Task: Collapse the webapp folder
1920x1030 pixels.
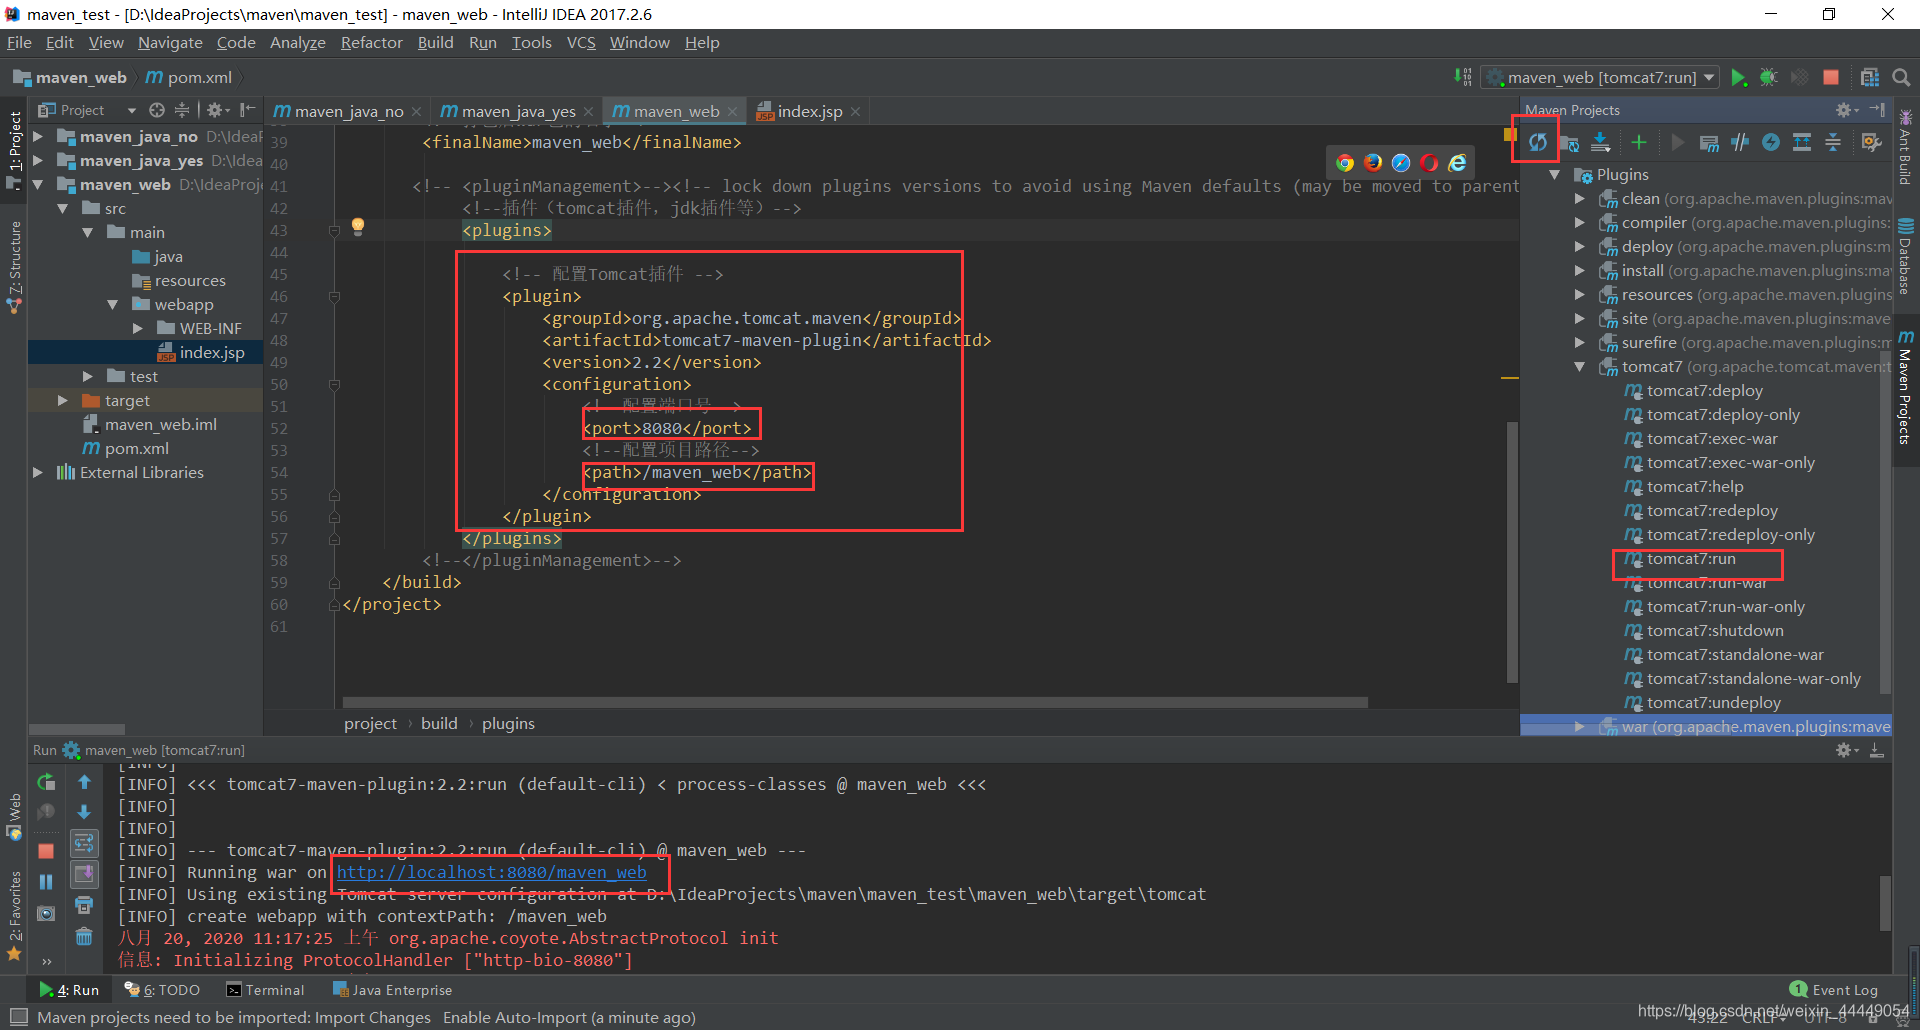Action: (113, 304)
